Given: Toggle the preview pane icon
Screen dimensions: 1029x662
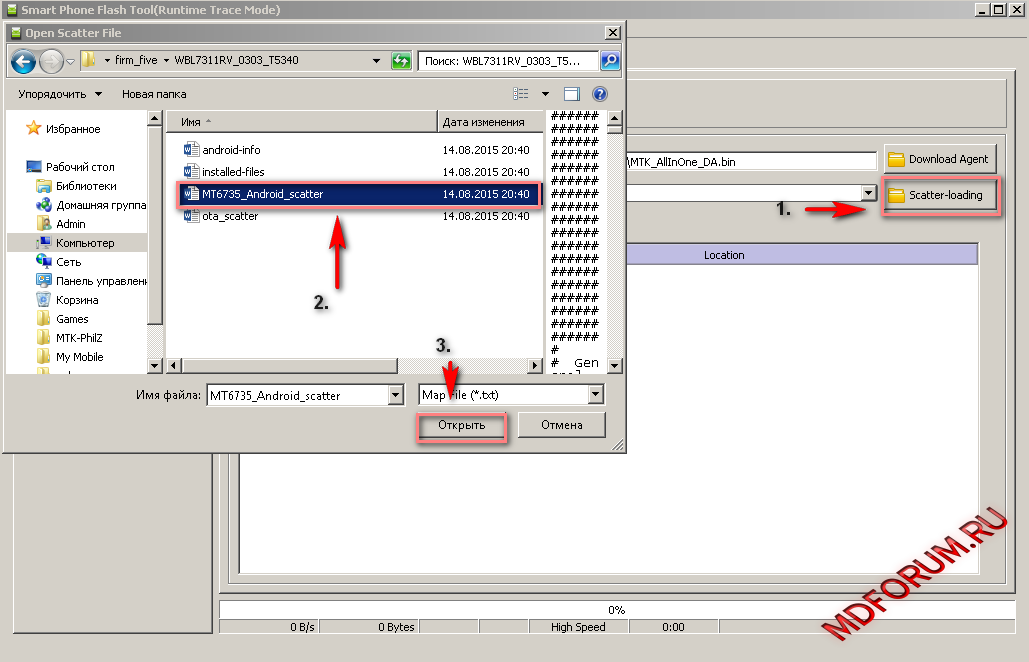Looking at the screenshot, I should point(572,94).
